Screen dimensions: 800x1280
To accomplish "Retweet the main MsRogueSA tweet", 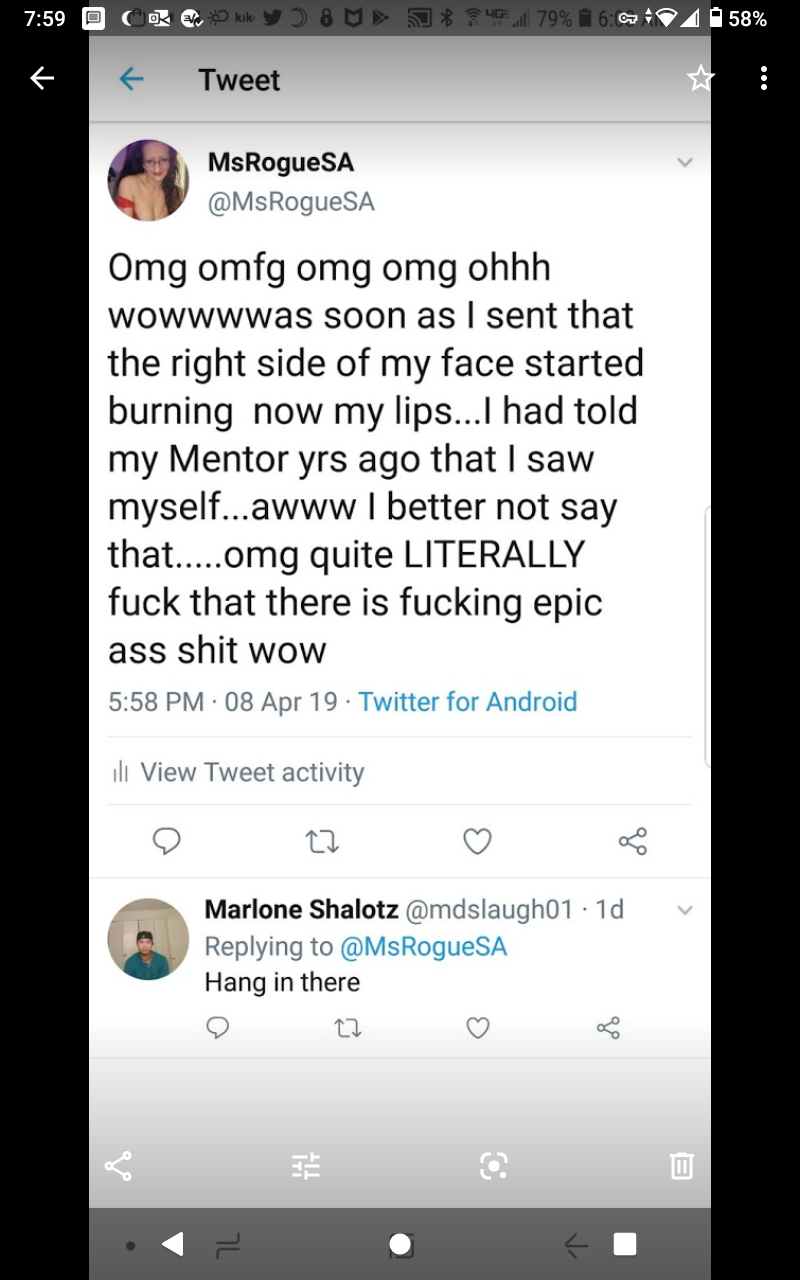I will click(x=322, y=842).
